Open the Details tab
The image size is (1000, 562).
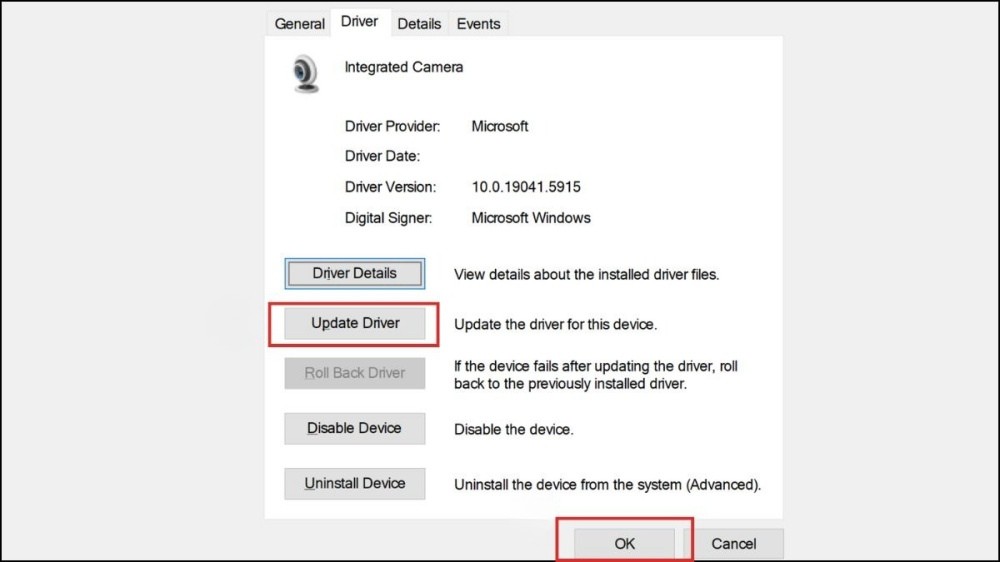[x=419, y=23]
